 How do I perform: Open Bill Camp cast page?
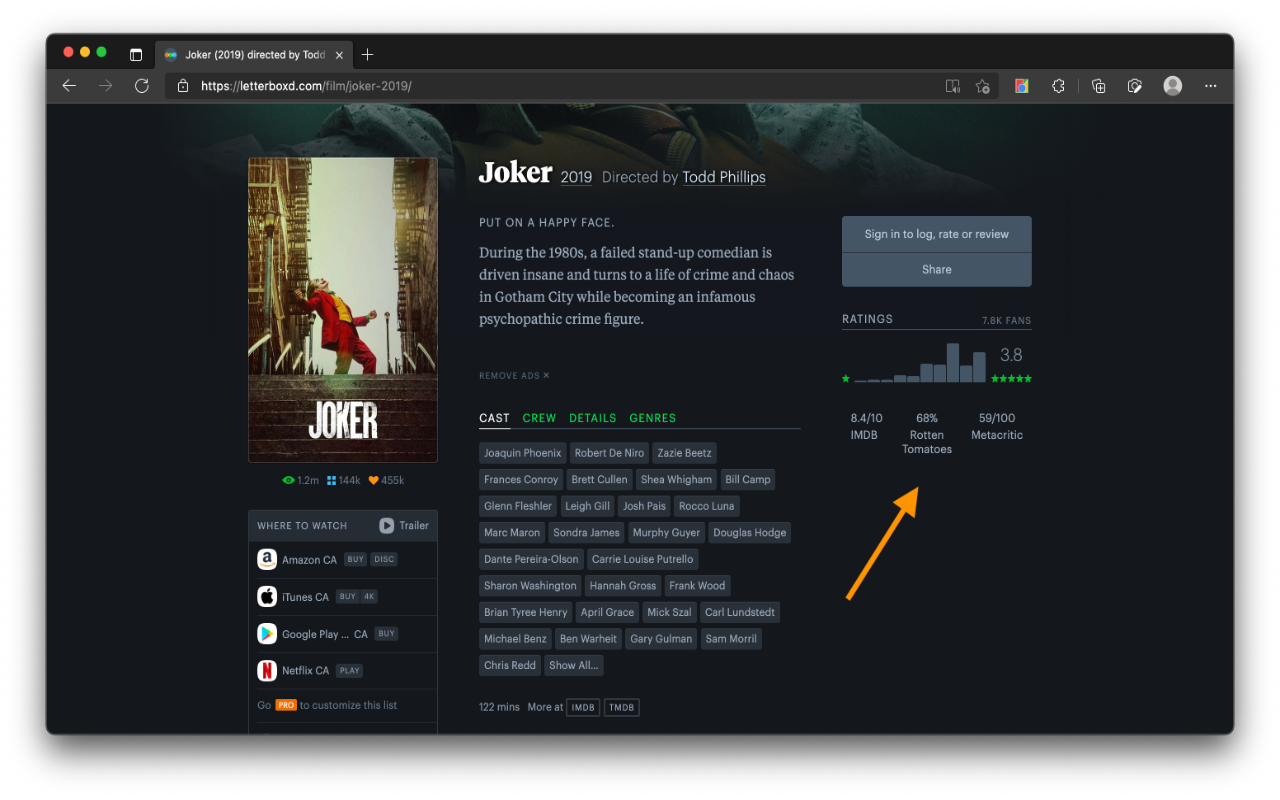coord(748,480)
